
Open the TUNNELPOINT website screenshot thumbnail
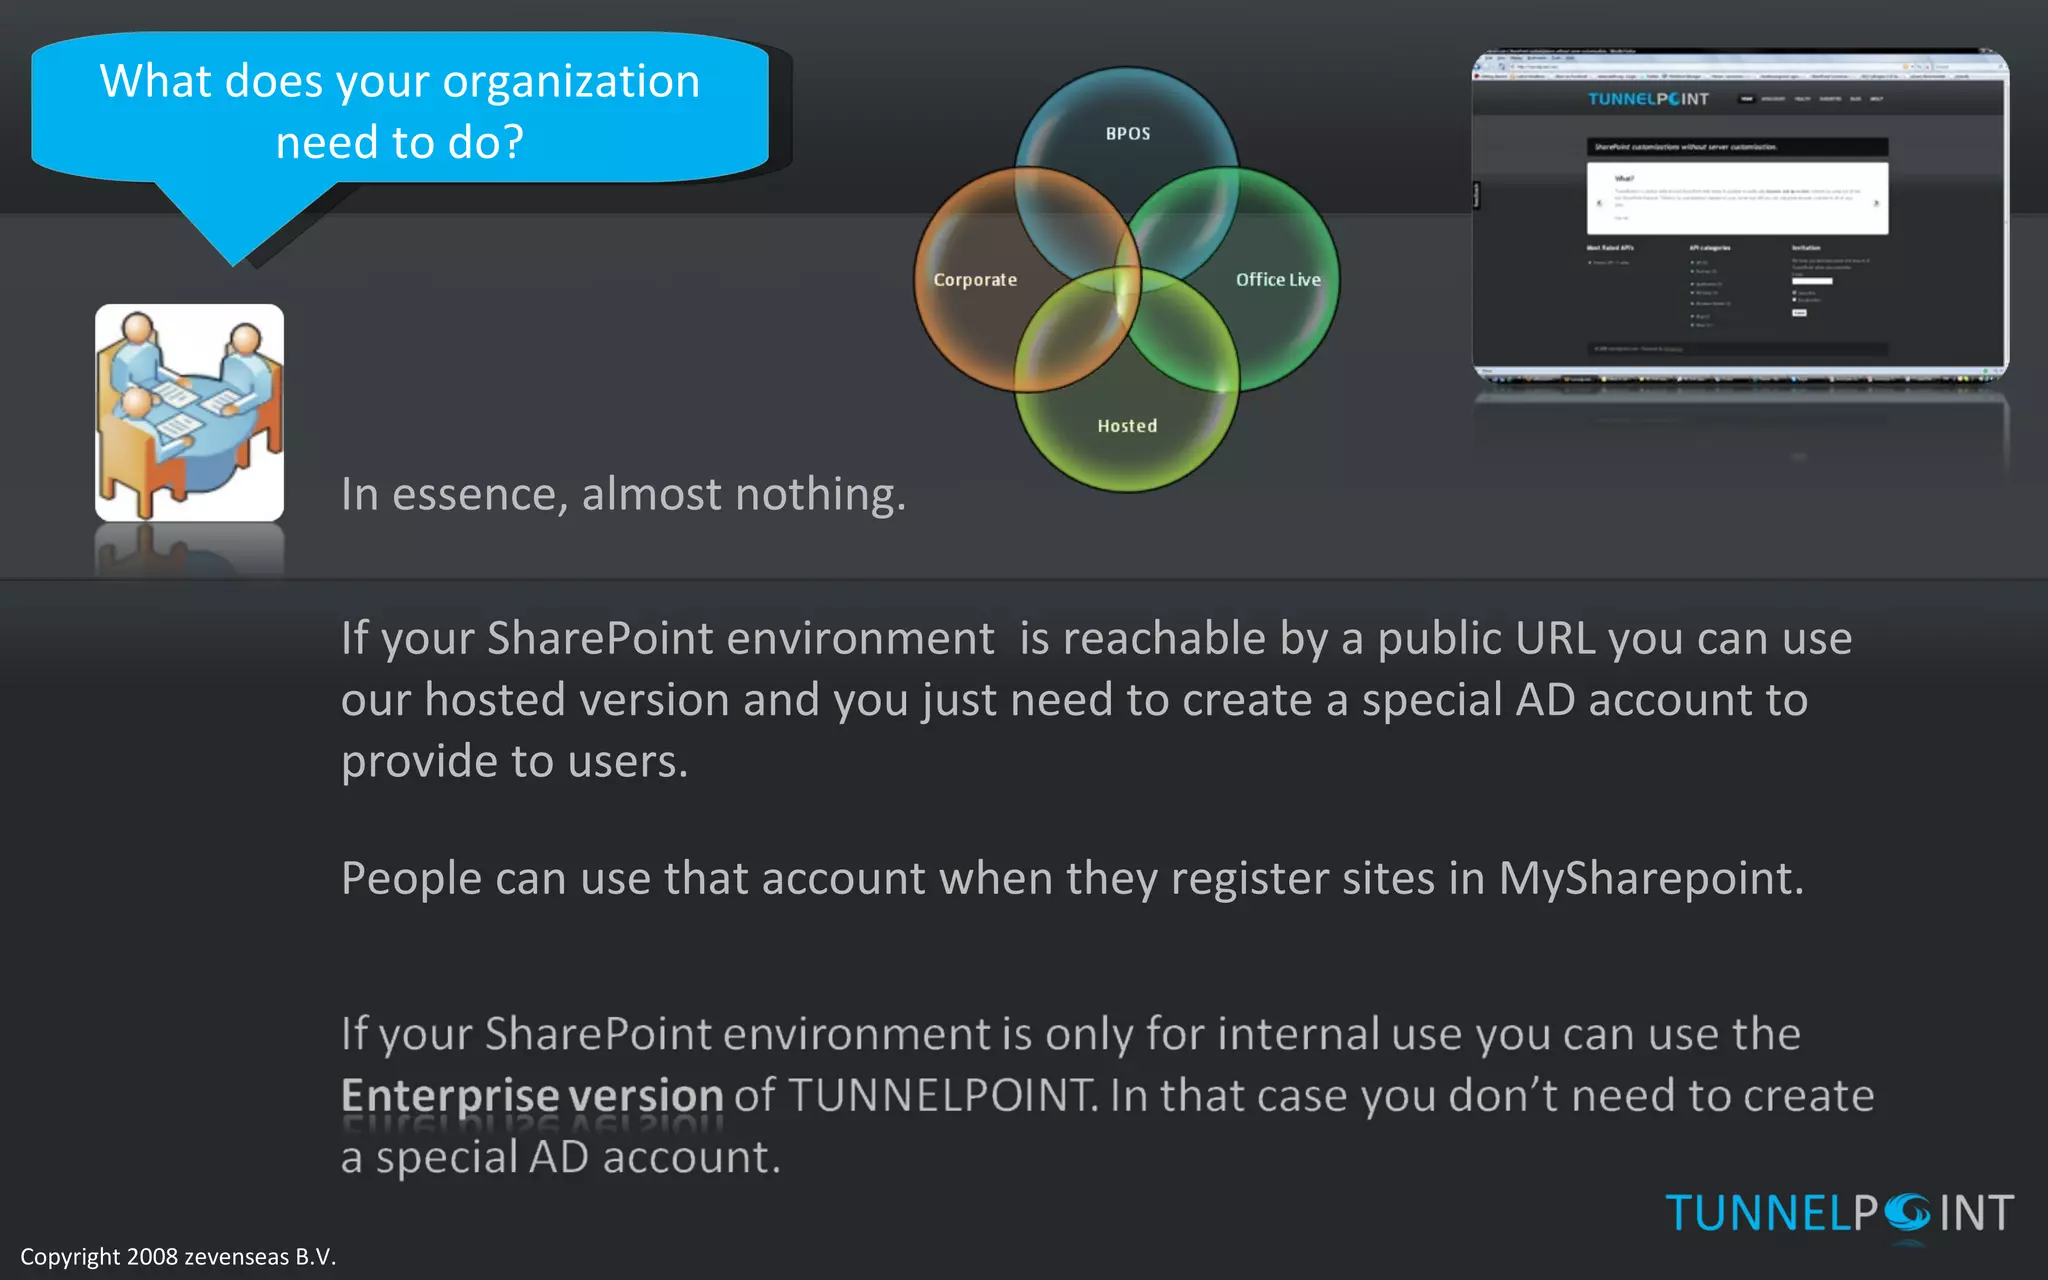[1740, 214]
